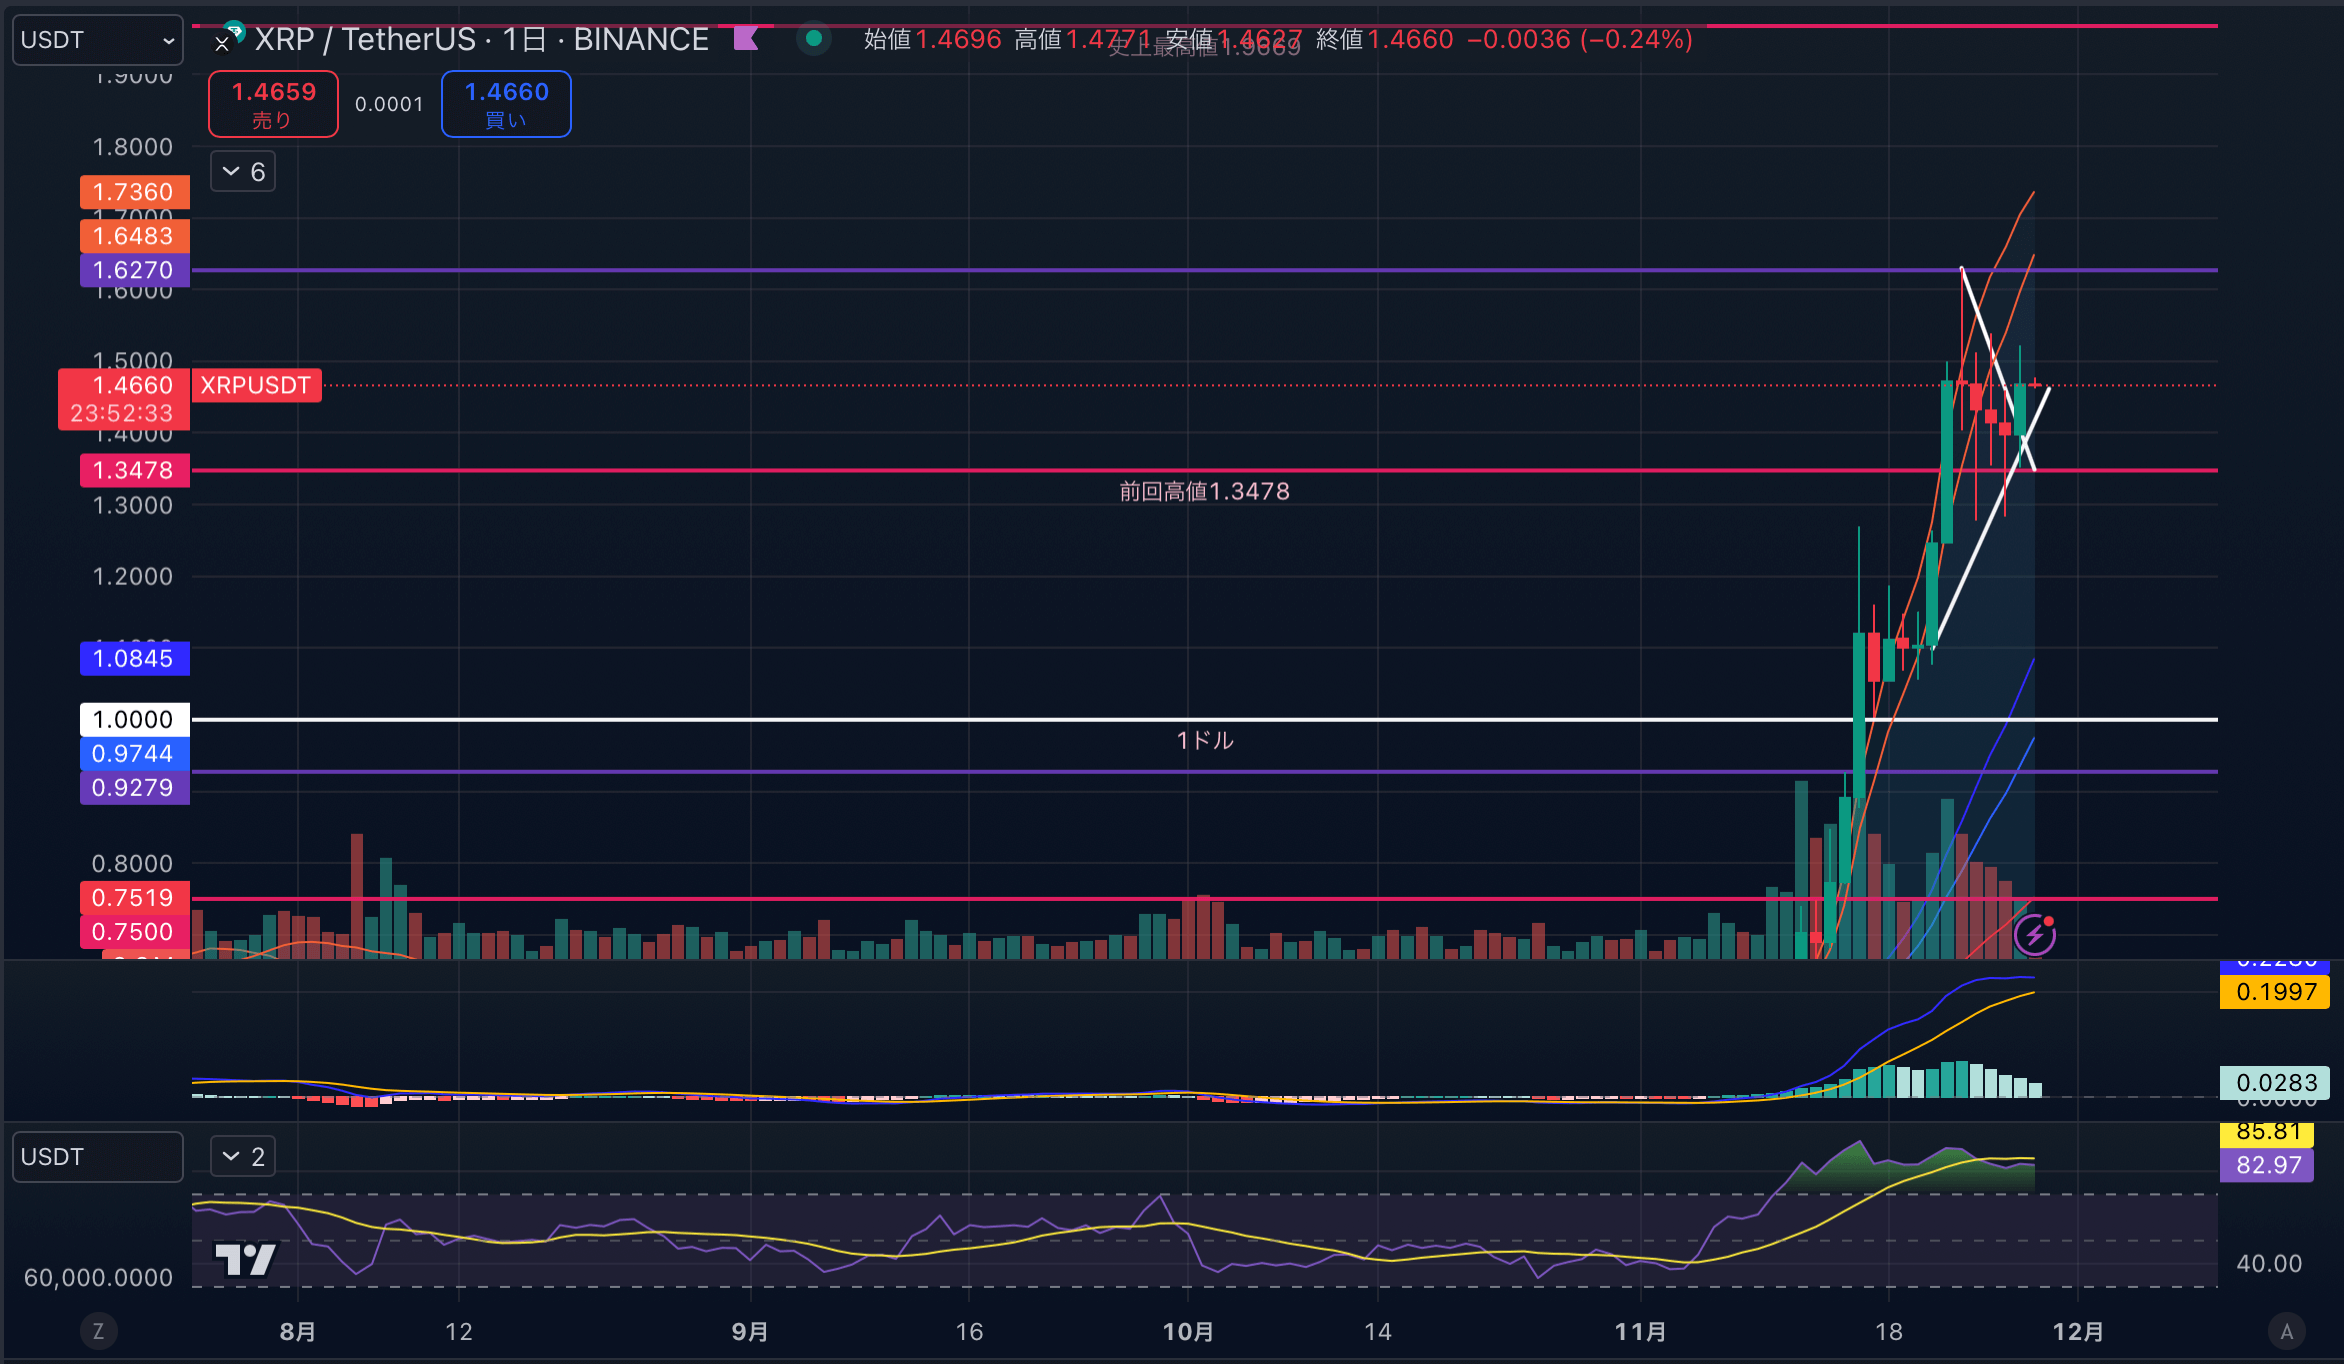The width and height of the screenshot is (2344, 1364).
Task: Click the 終値1.4660 close value
Action: 1384,40
